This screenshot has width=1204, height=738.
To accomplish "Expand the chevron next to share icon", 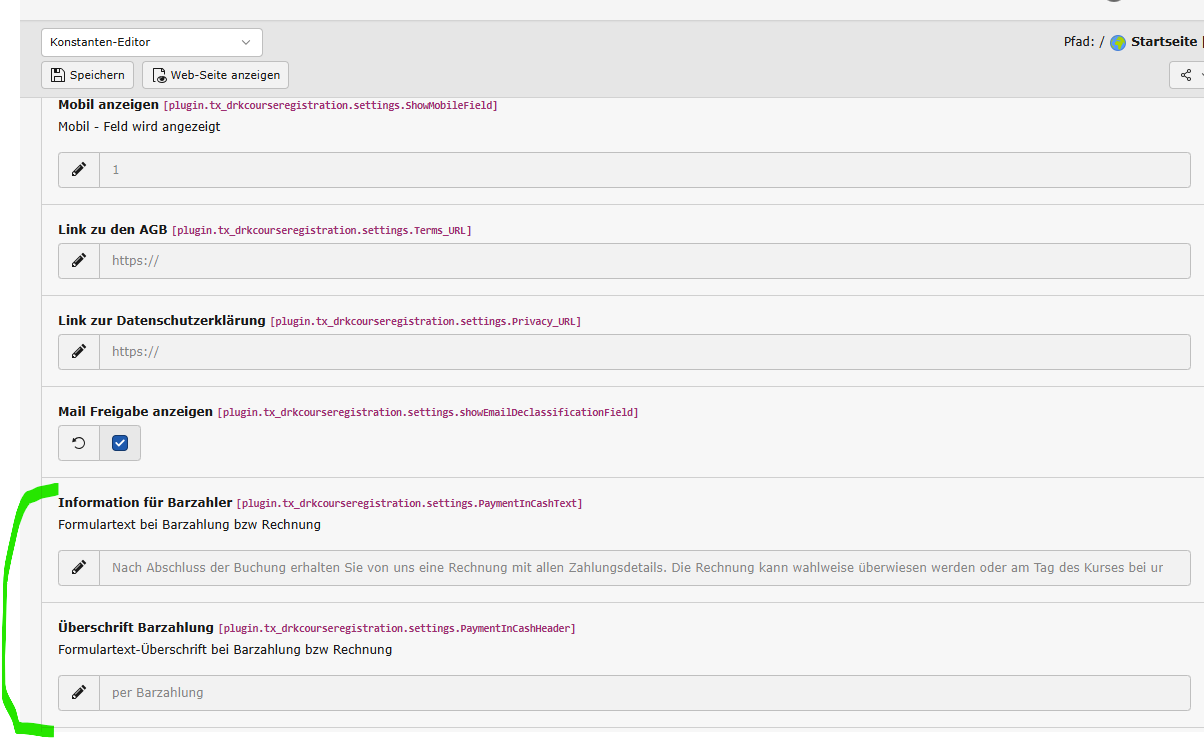I will coord(1200,75).
